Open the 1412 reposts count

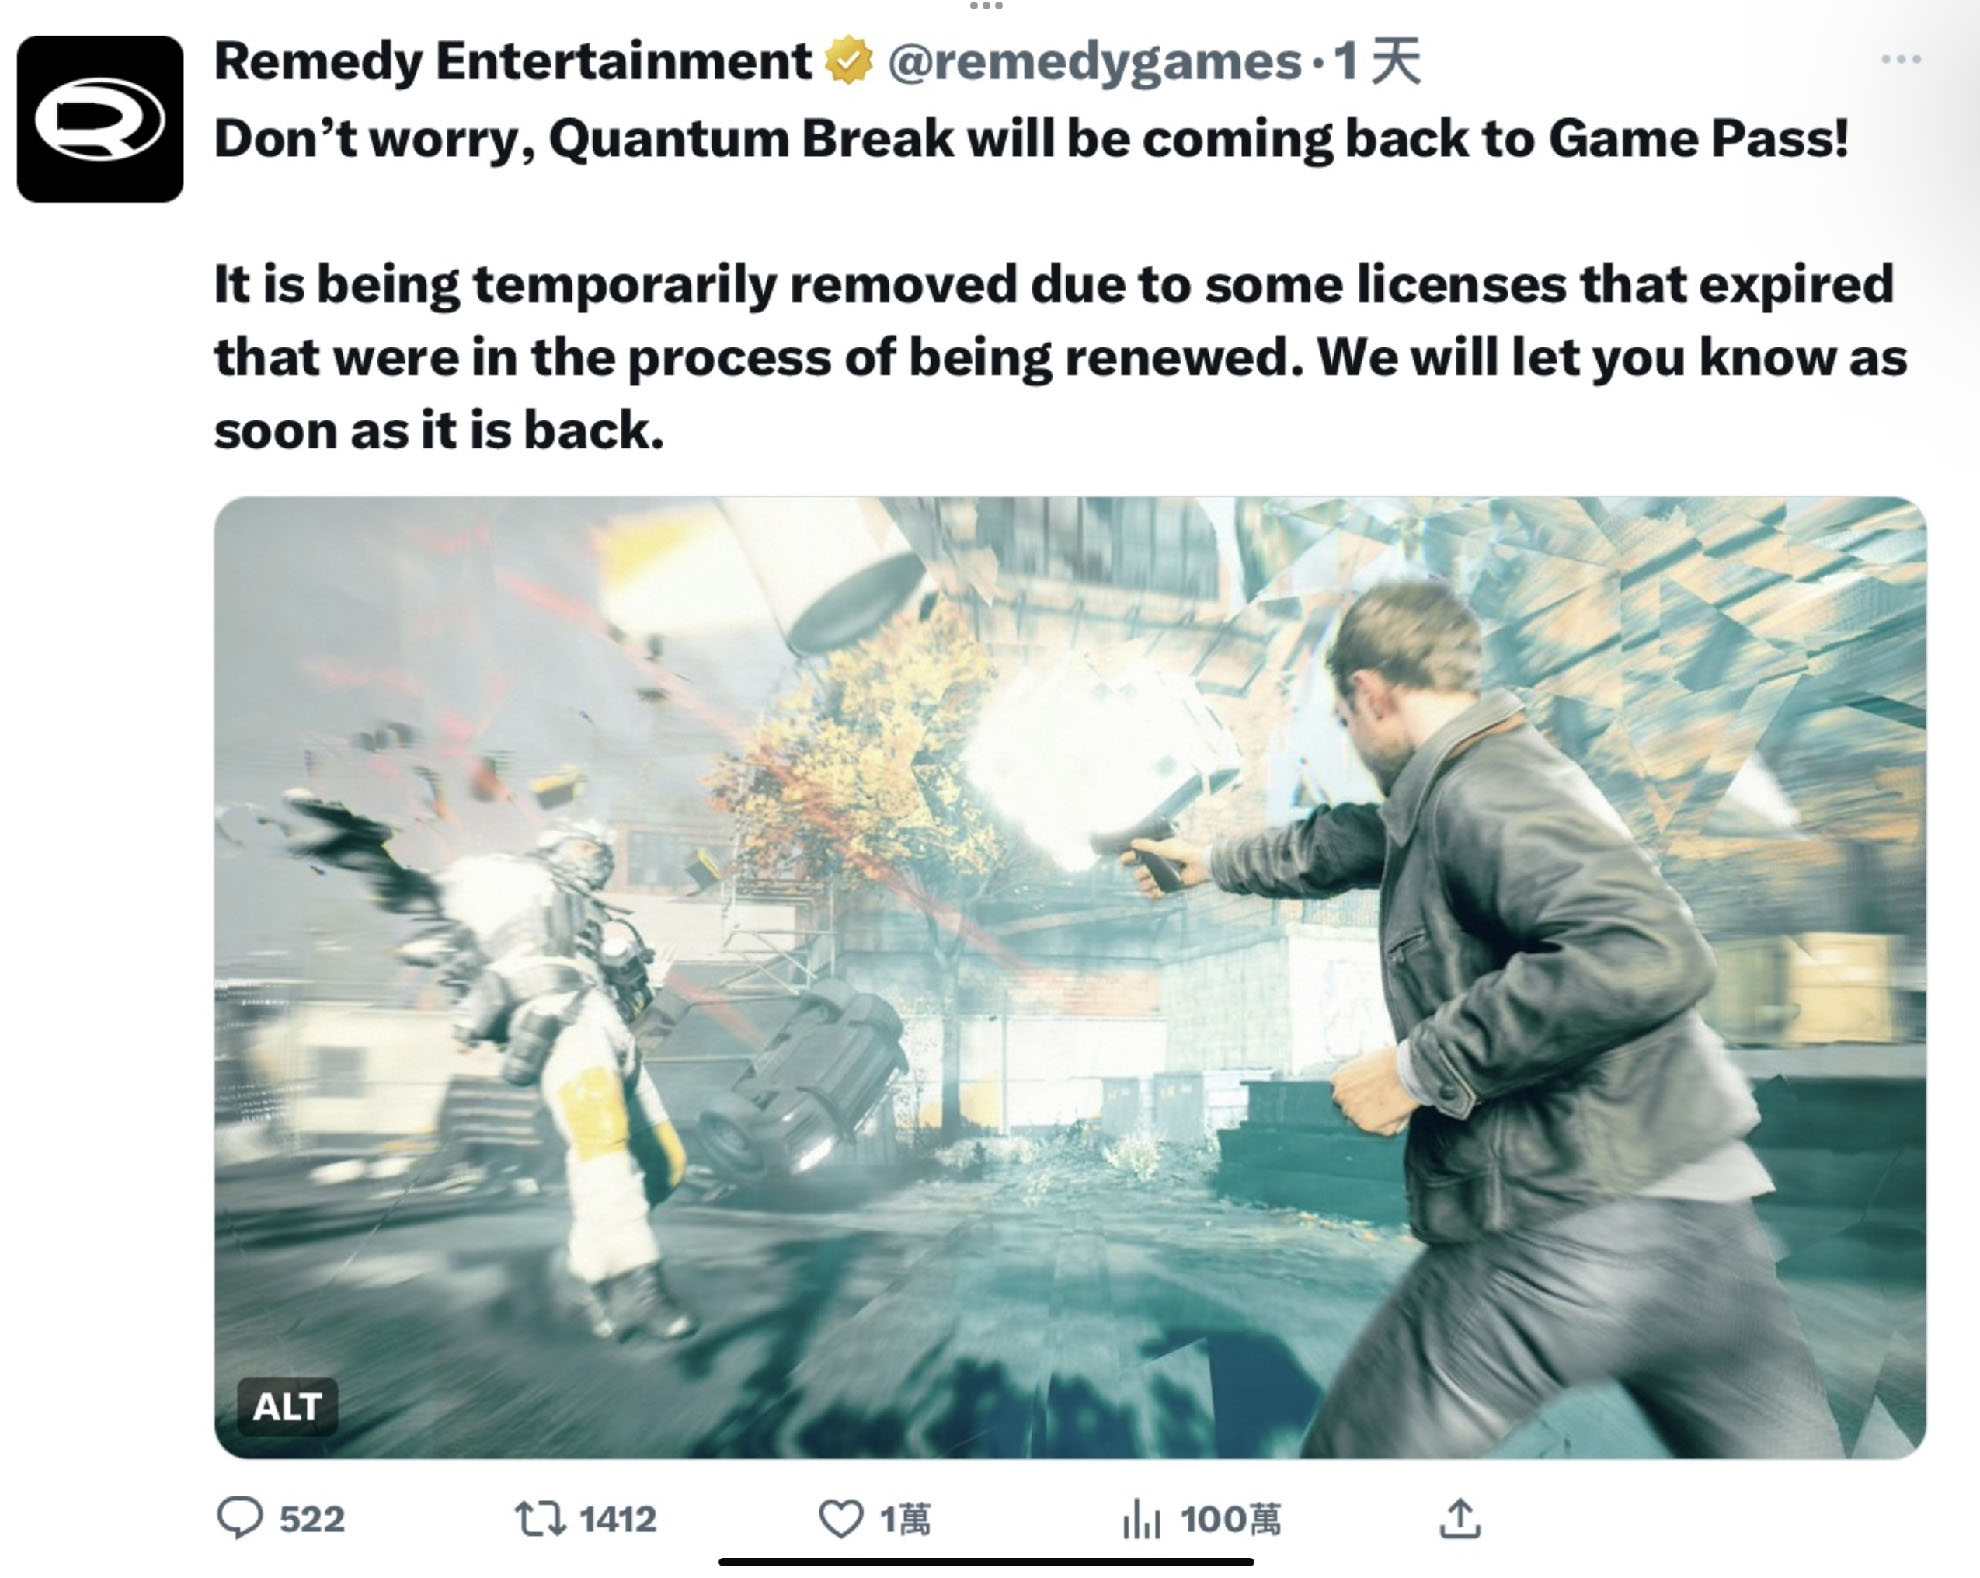(617, 1519)
